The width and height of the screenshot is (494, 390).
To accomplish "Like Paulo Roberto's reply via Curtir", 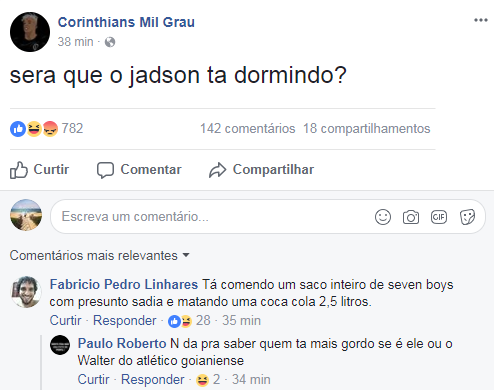I will pyautogui.click(x=93, y=379).
